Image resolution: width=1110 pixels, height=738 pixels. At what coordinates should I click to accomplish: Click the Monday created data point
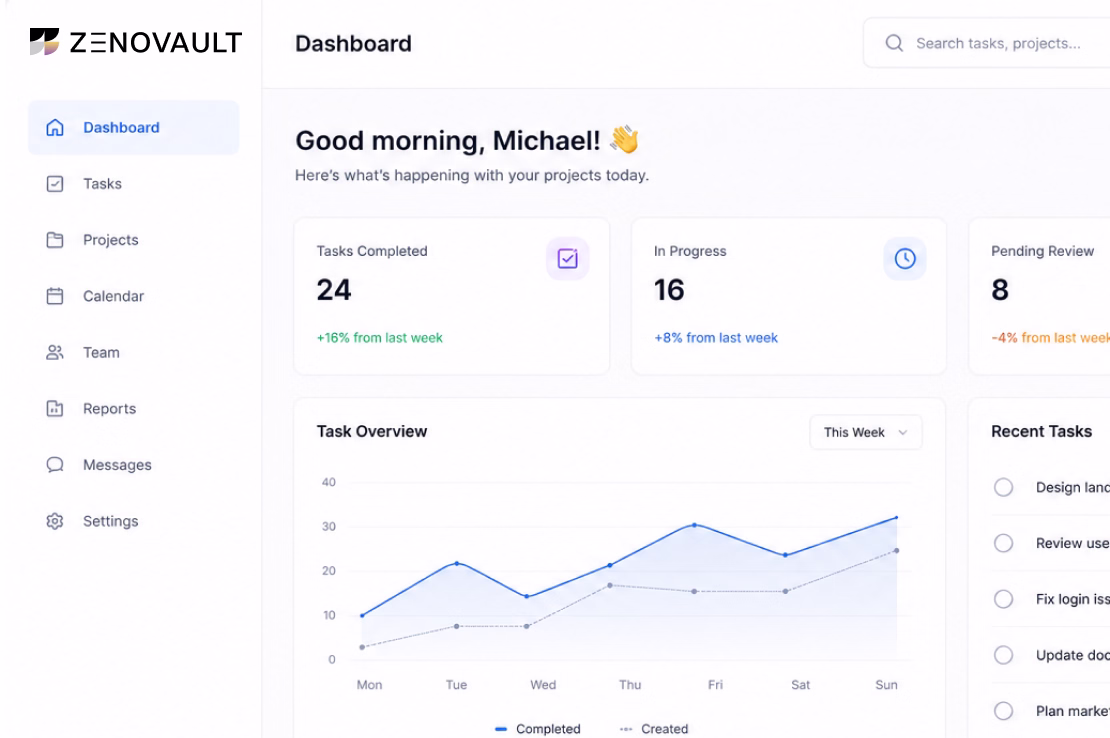pyautogui.click(x=362, y=647)
